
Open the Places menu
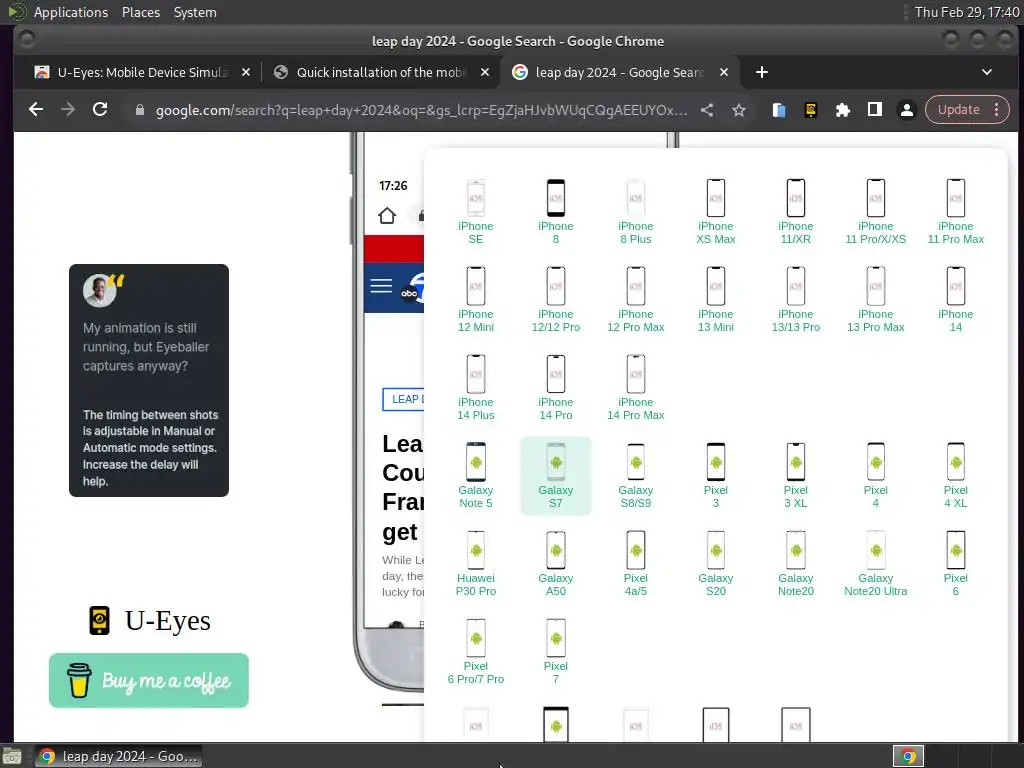click(140, 12)
